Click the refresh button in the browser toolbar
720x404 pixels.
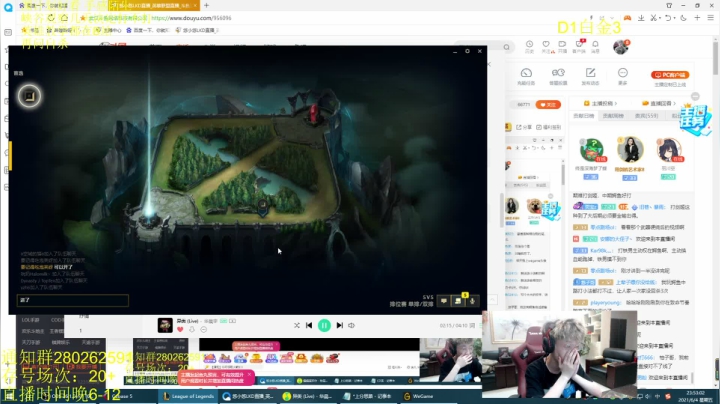tap(51, 18)
